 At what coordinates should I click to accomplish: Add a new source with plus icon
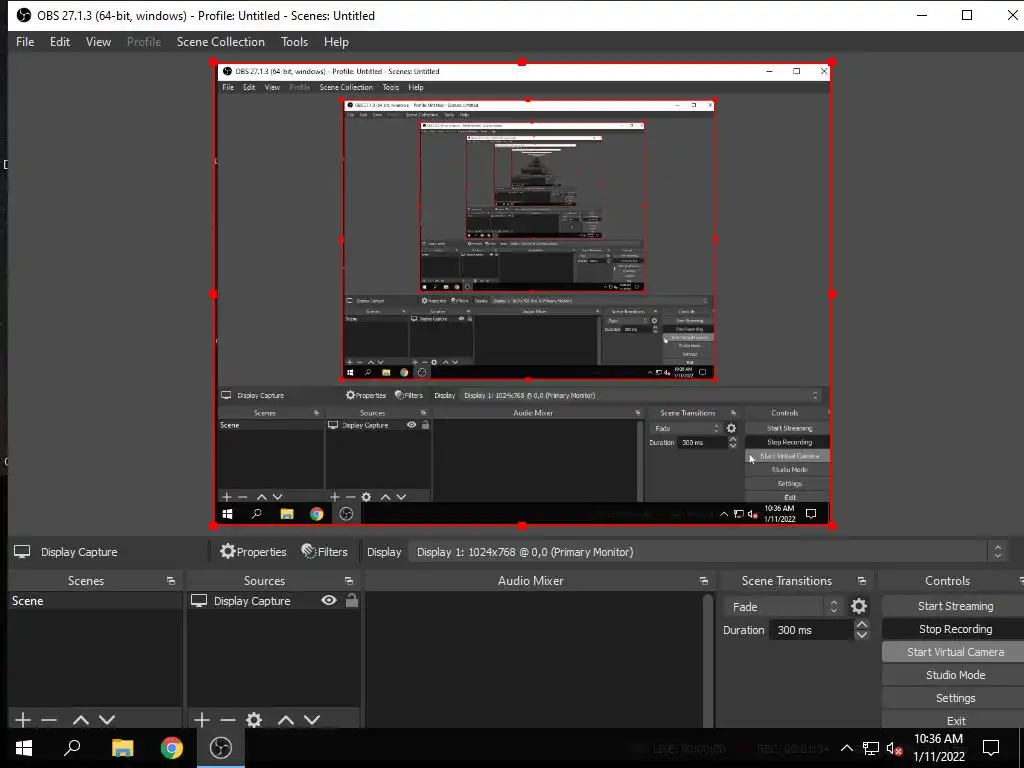tap(202, 720)
